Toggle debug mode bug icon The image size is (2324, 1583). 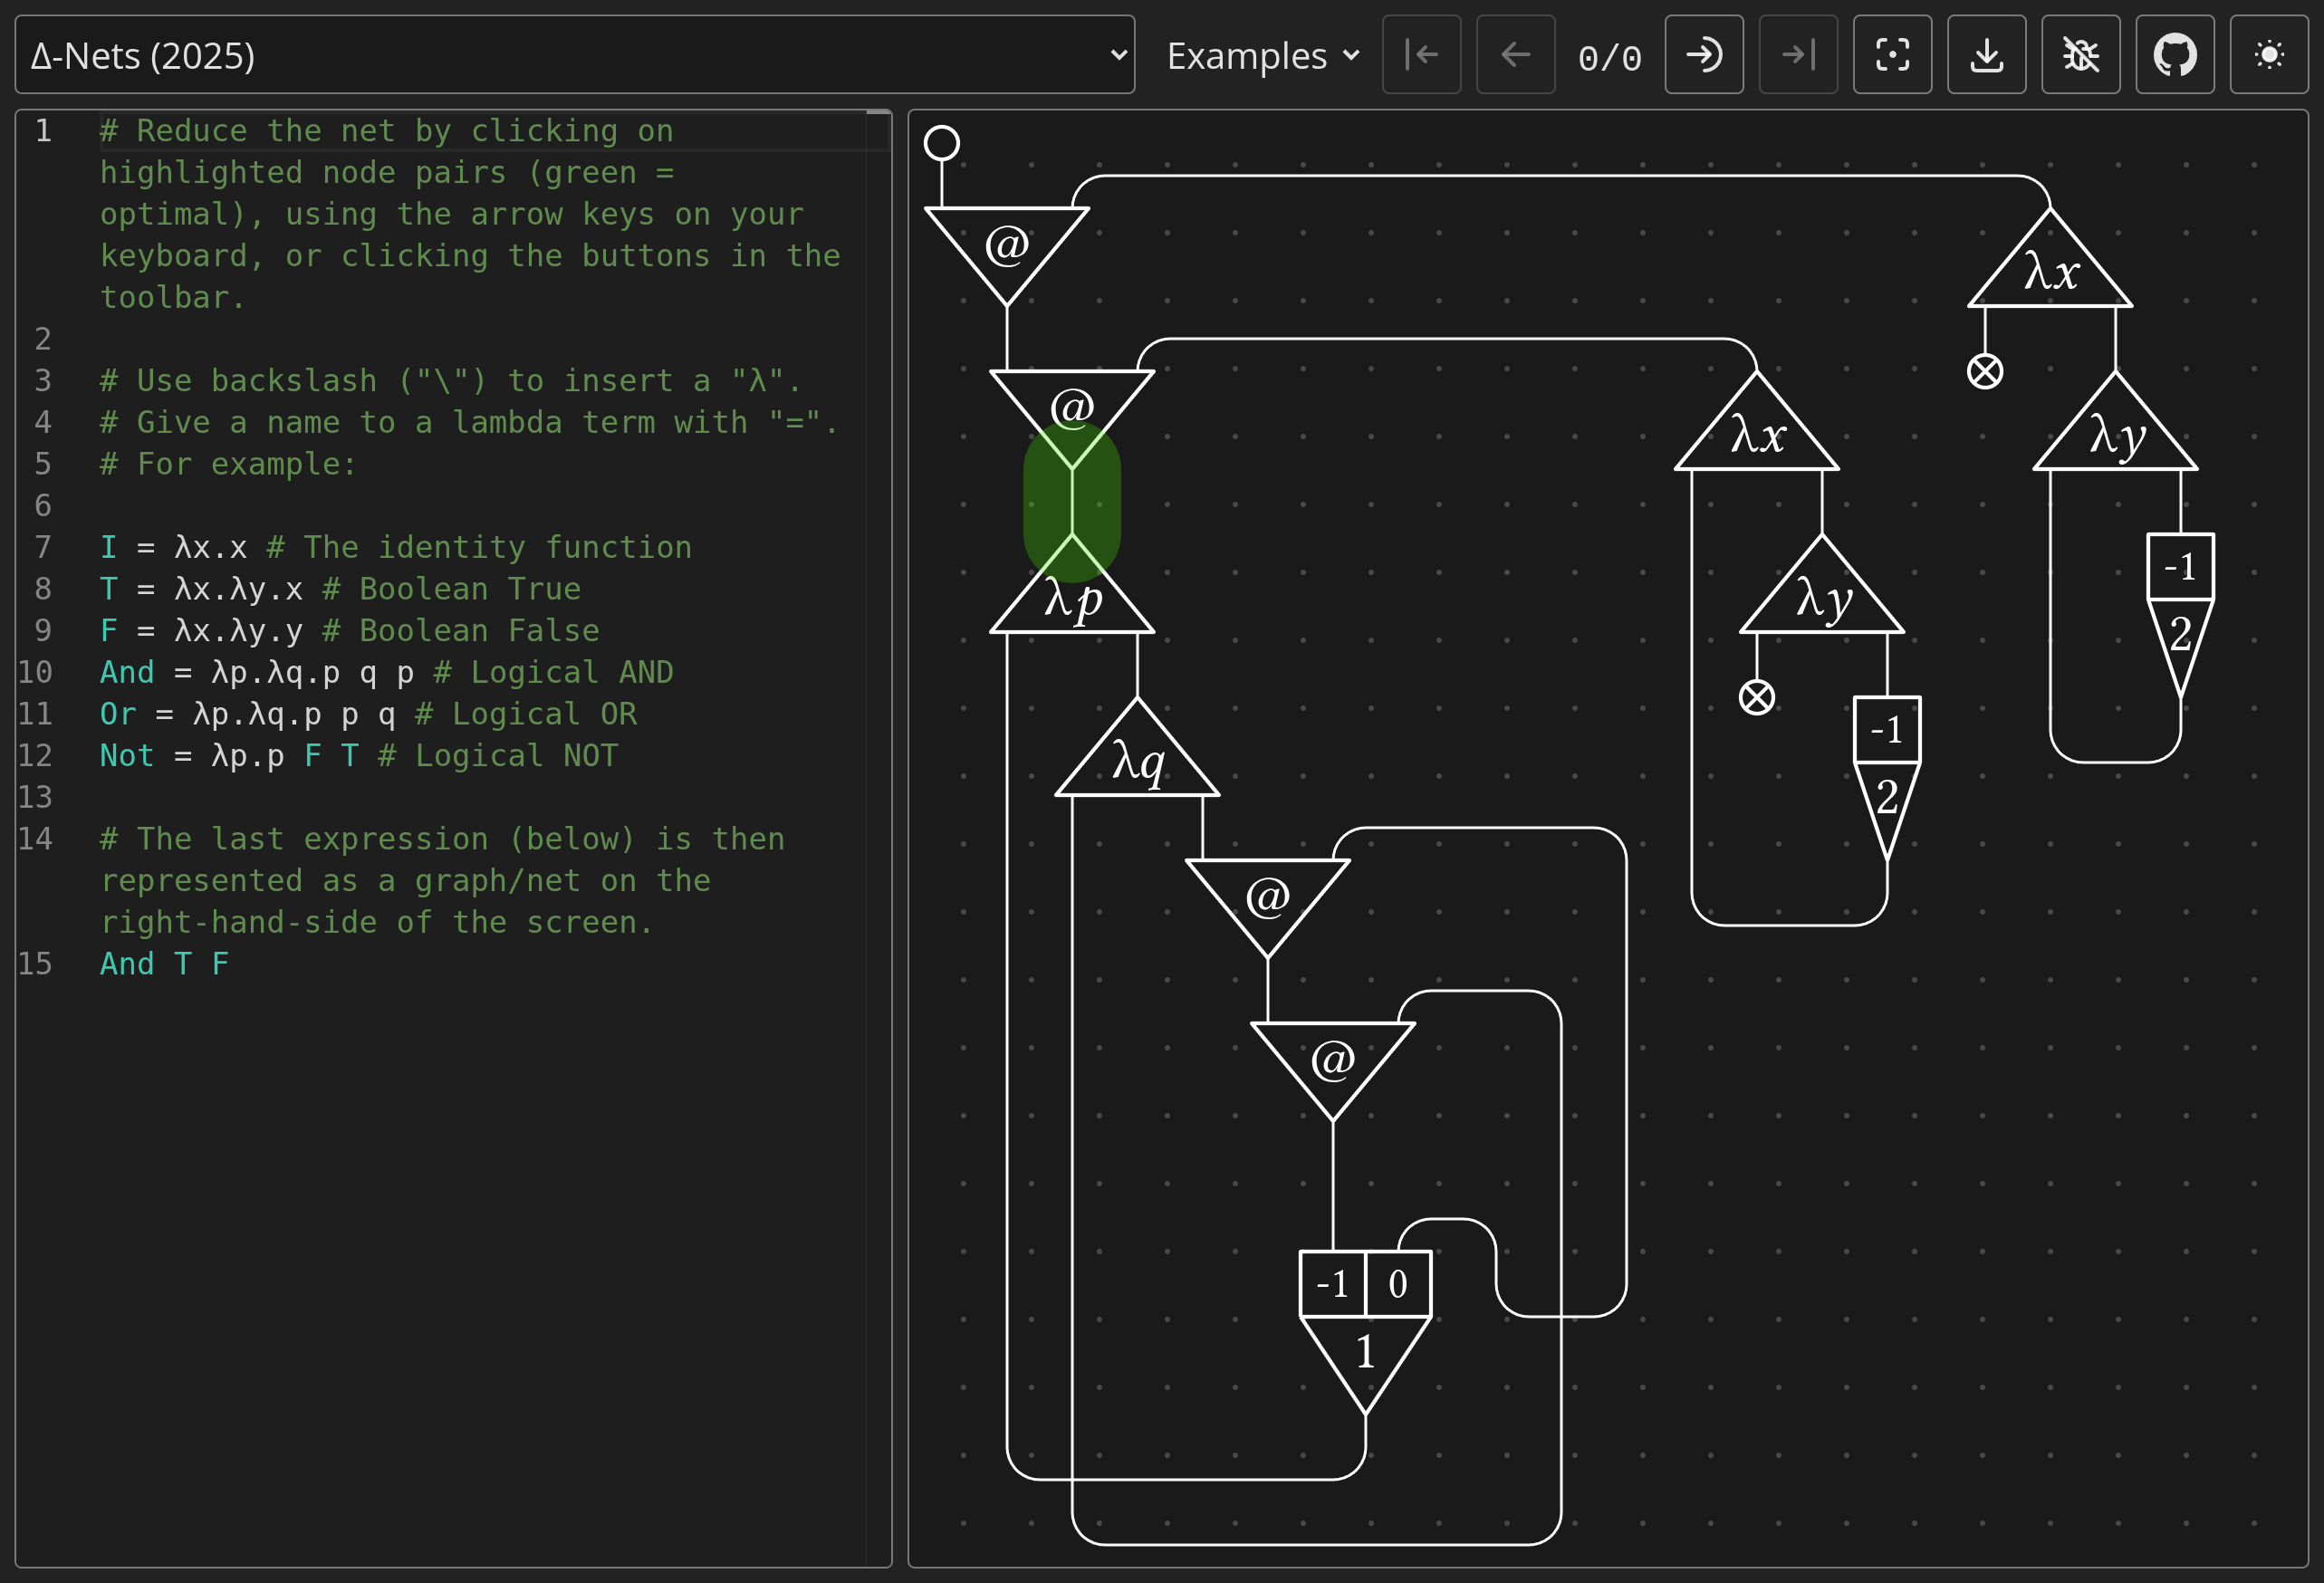pos(2081,55)
